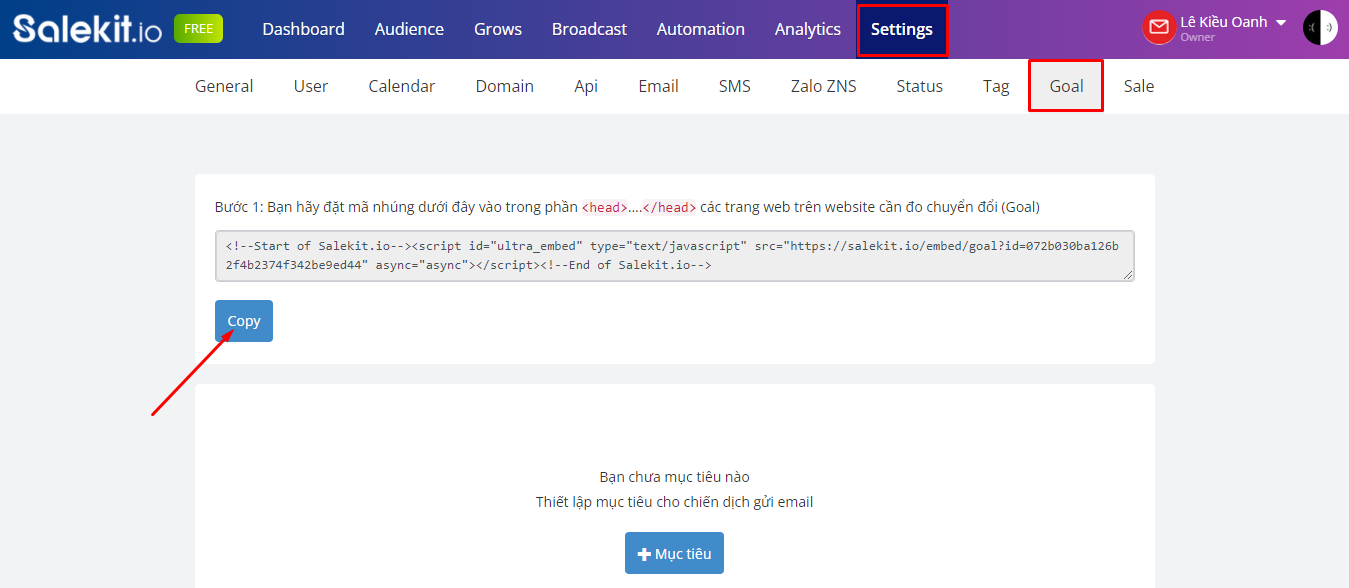1349x588 pixels.
Task: Open the black-and-white avatar icon
Action: click(1320, 28)
